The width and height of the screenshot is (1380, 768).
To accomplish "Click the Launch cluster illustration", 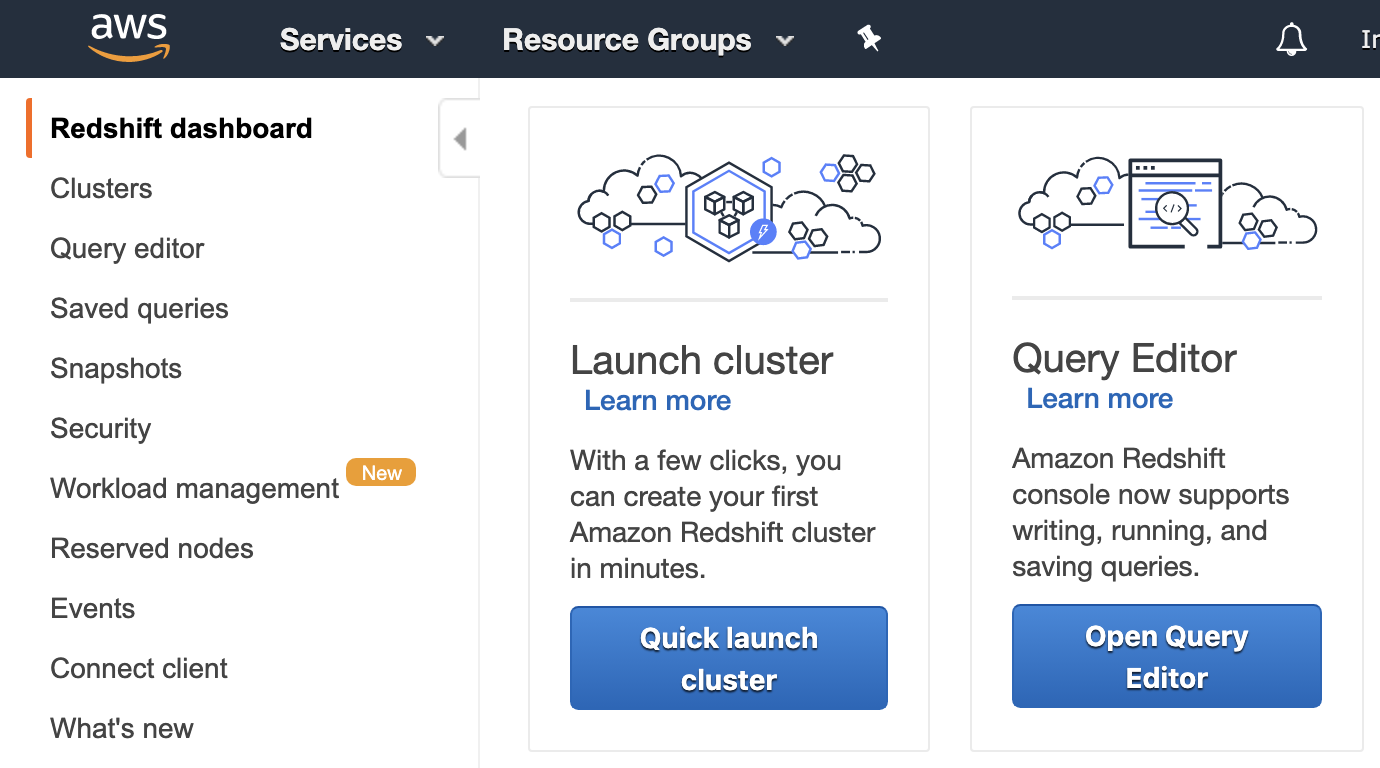I will [729, 208].
